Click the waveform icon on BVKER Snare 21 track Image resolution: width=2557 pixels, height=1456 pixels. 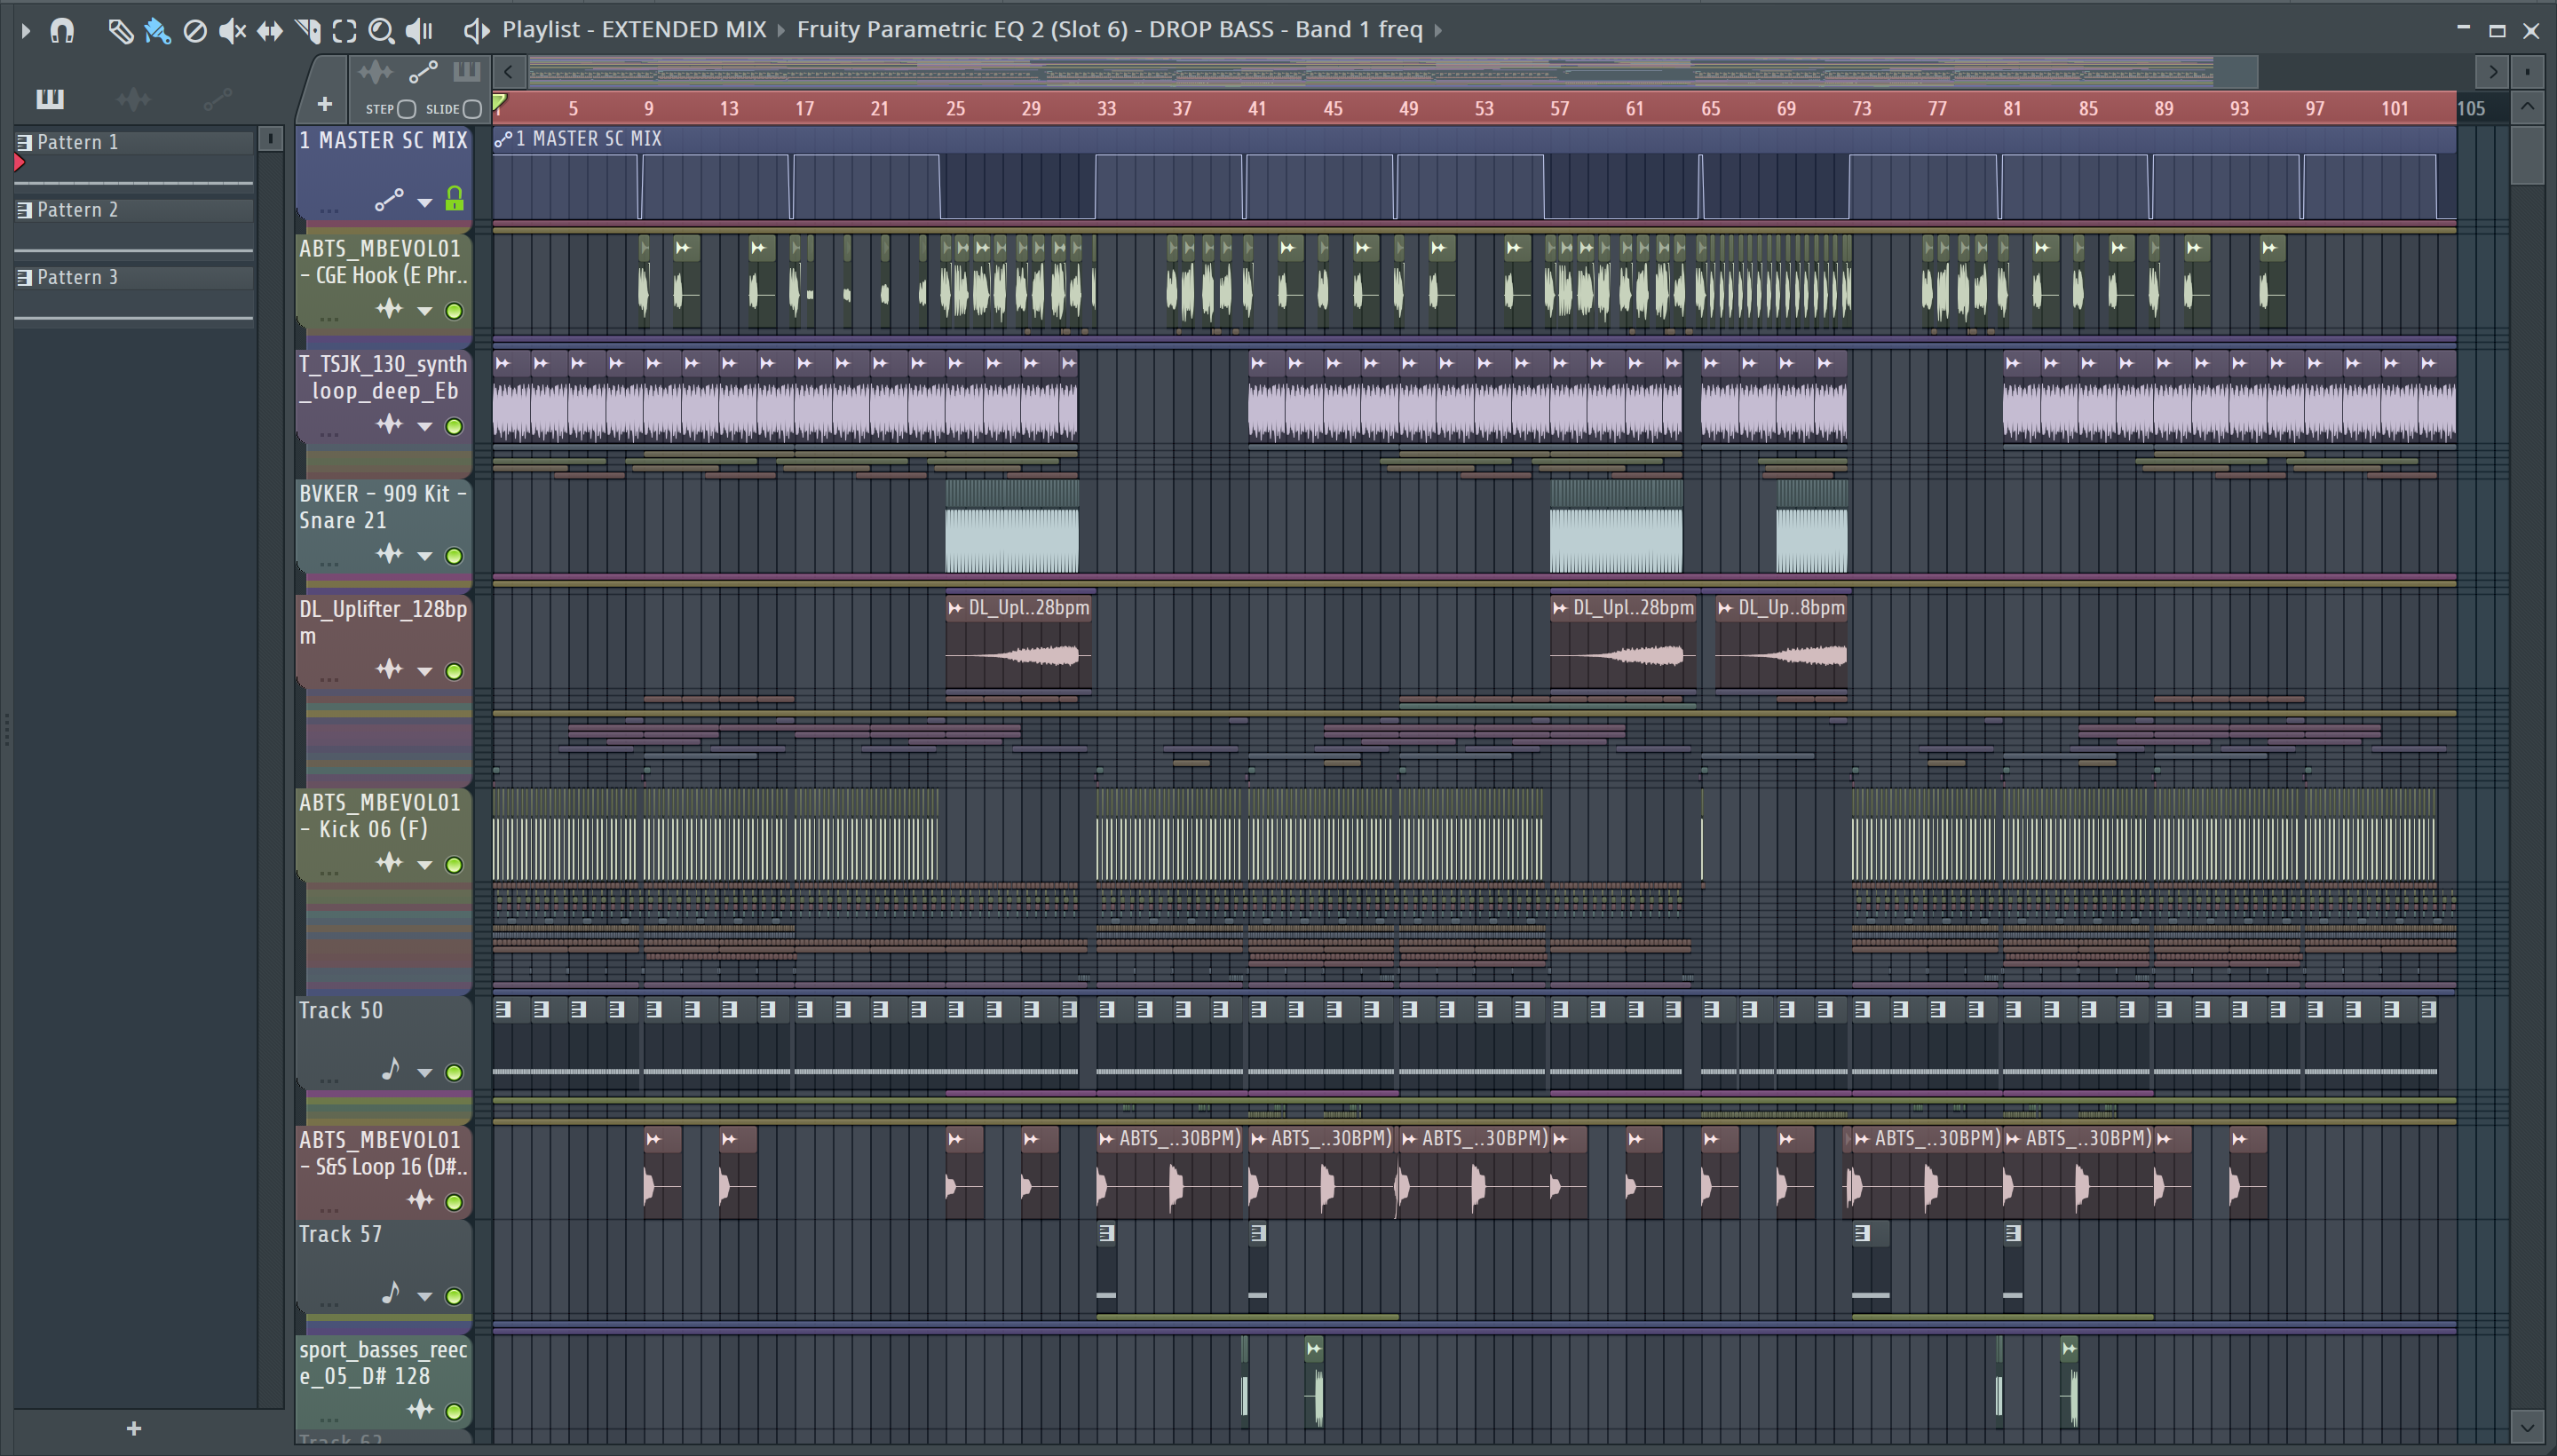(x=389, y=554)
